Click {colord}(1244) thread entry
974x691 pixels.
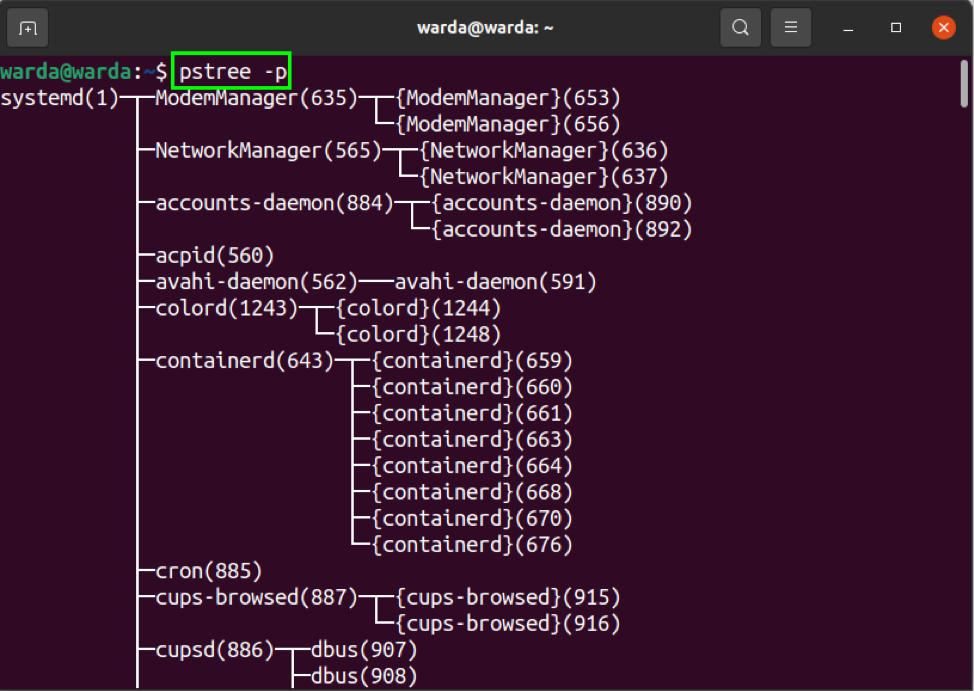tap(418, 308)
